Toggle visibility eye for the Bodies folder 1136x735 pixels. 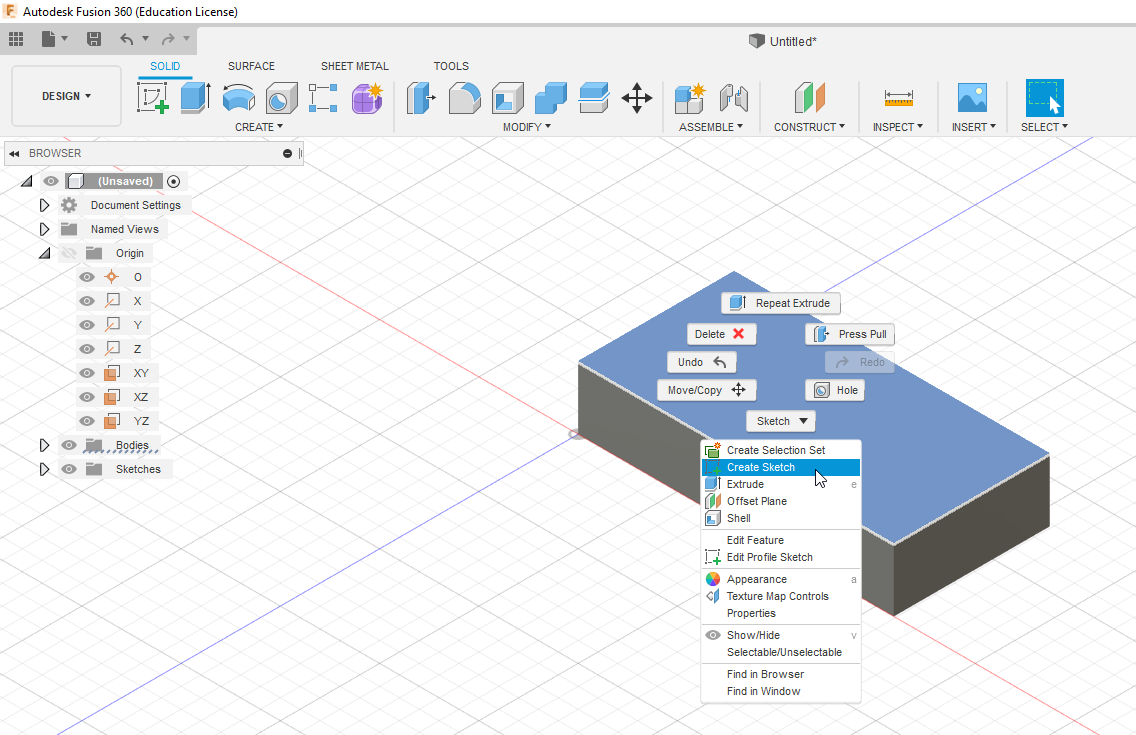pos(69,445)
